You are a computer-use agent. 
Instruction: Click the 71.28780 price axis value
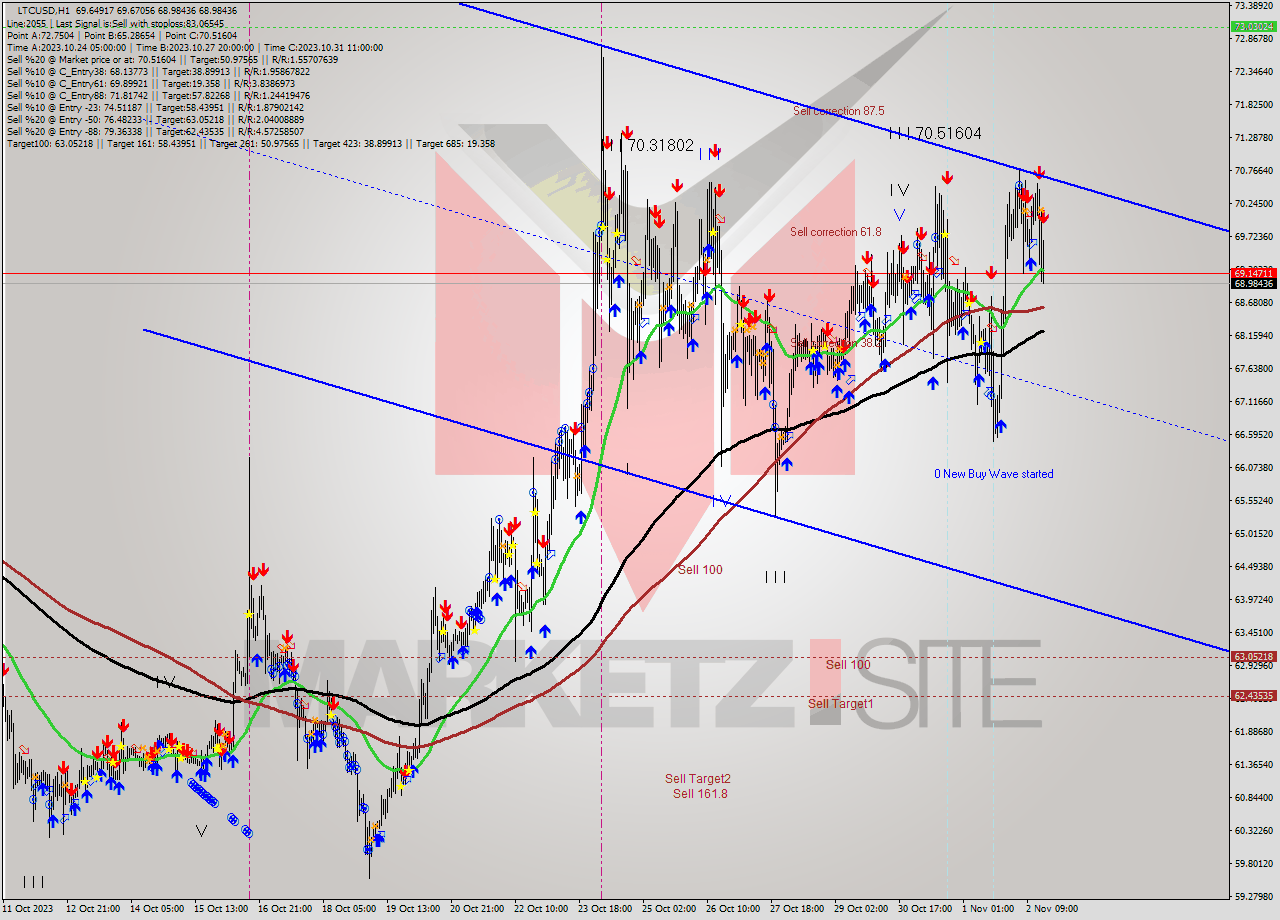1254,137
